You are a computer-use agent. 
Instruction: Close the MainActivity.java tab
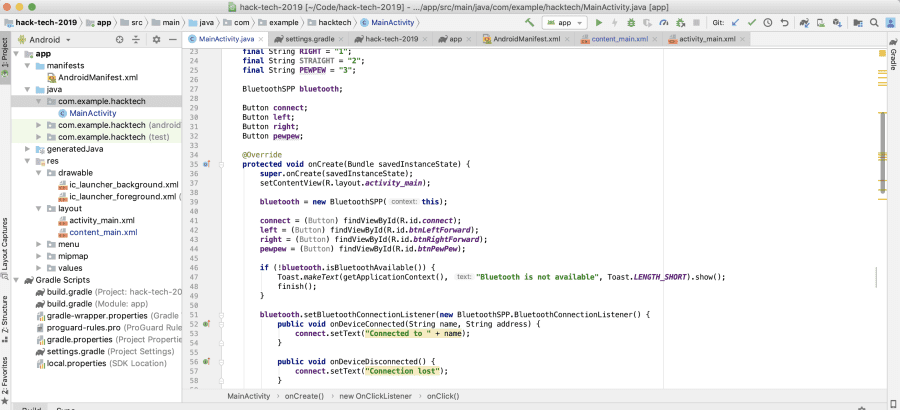pos(261,40)
